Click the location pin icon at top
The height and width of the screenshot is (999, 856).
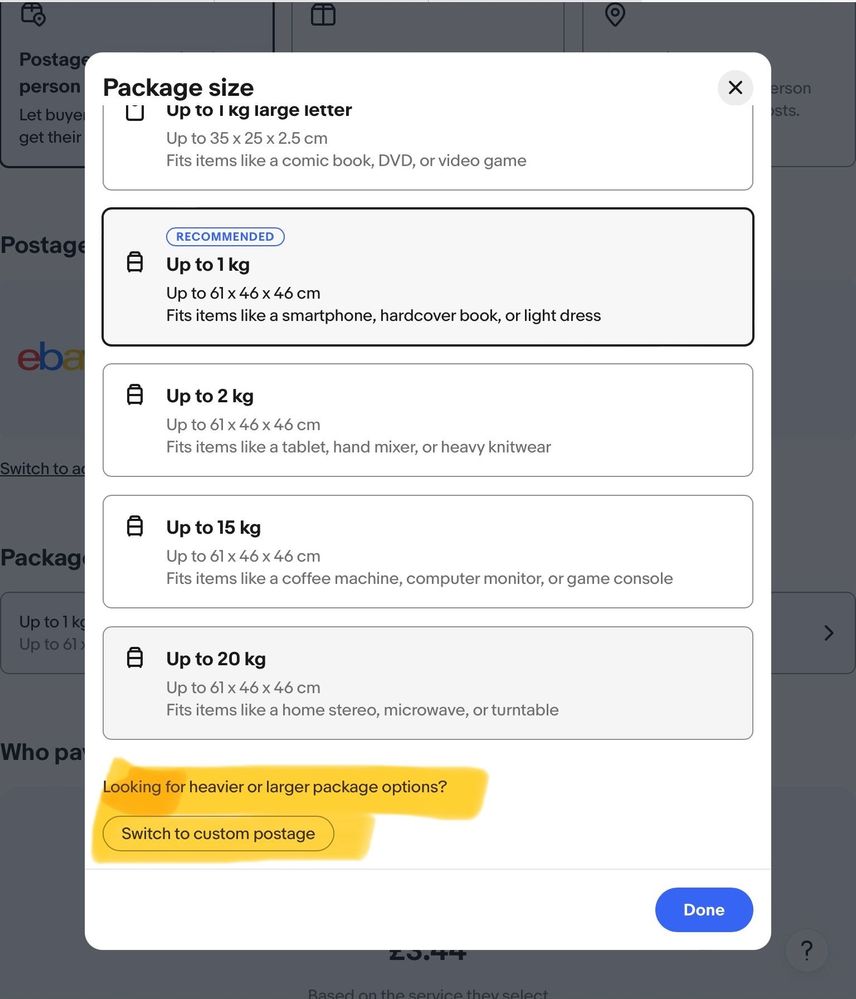[x=615, y=14]
